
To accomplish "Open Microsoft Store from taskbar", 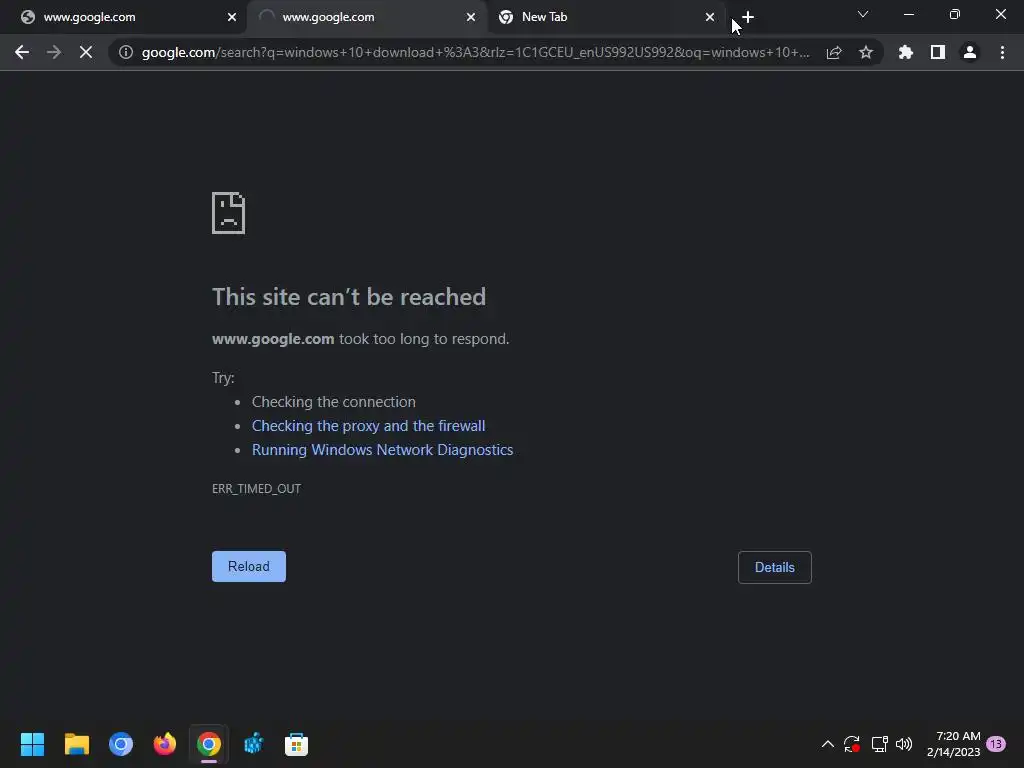I will coord(296,744).
